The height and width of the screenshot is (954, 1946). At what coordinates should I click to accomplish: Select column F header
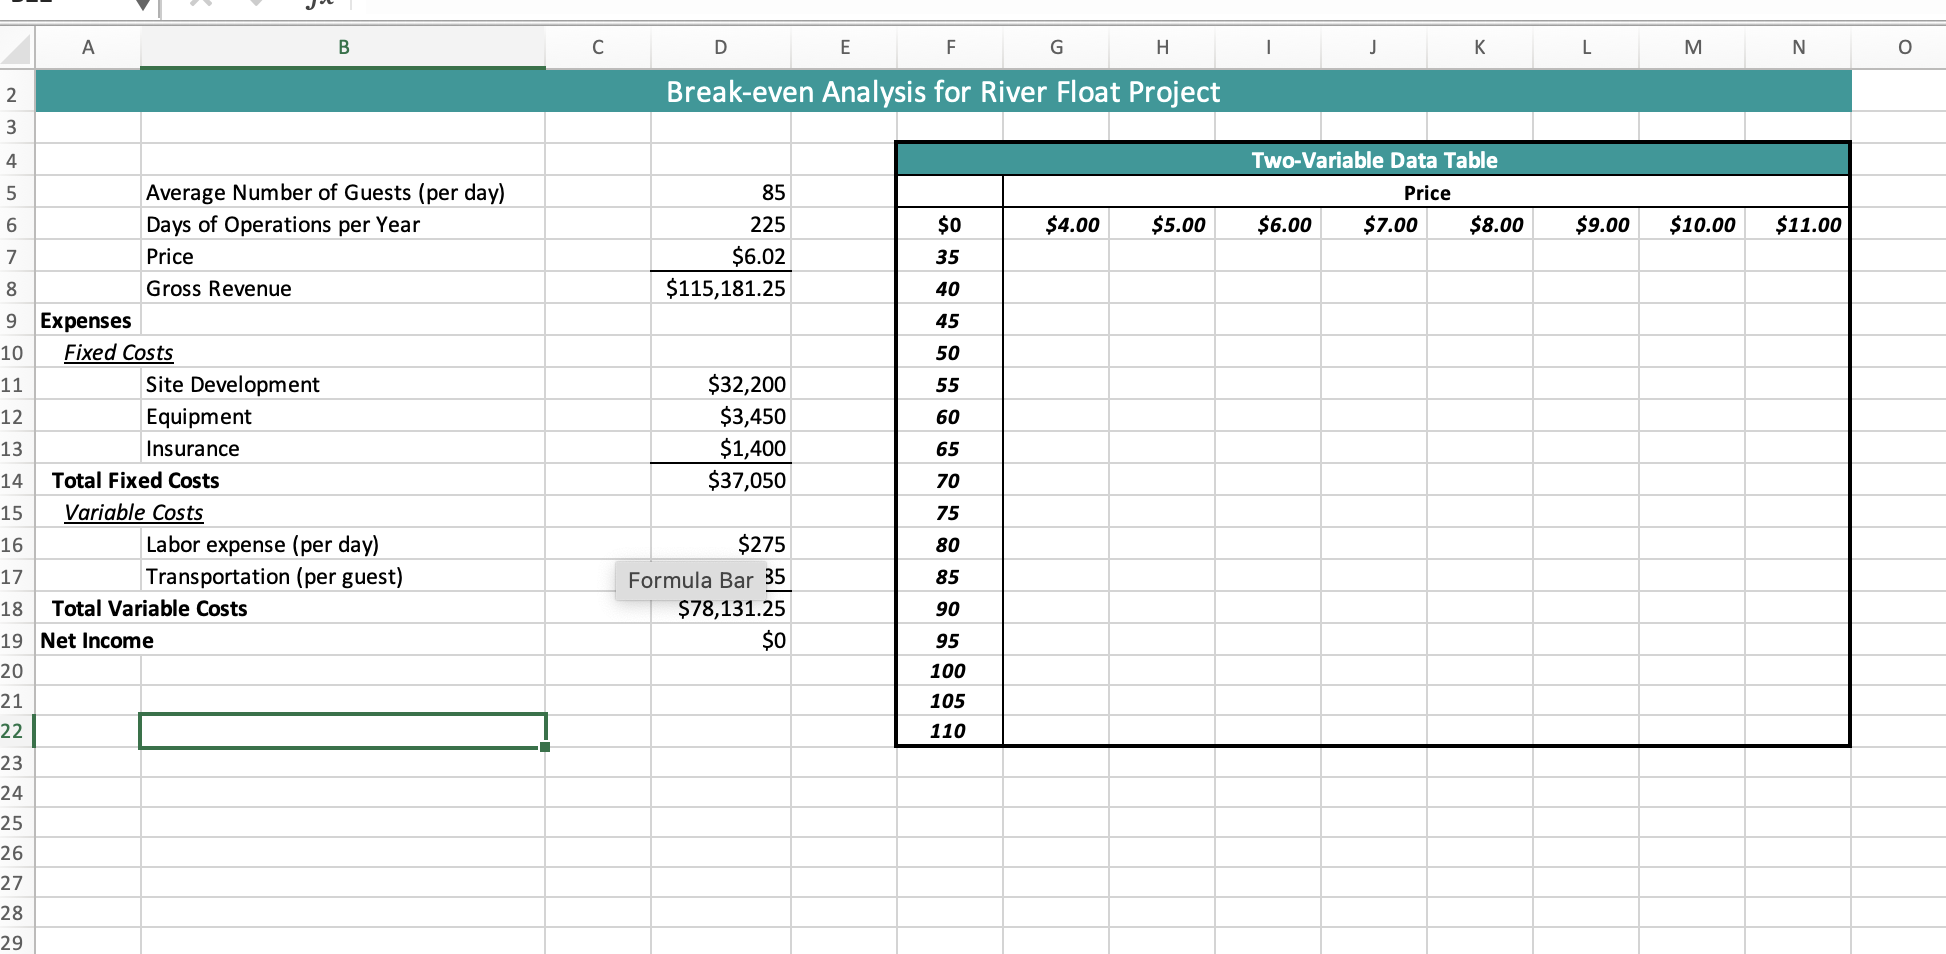[949, 47]
